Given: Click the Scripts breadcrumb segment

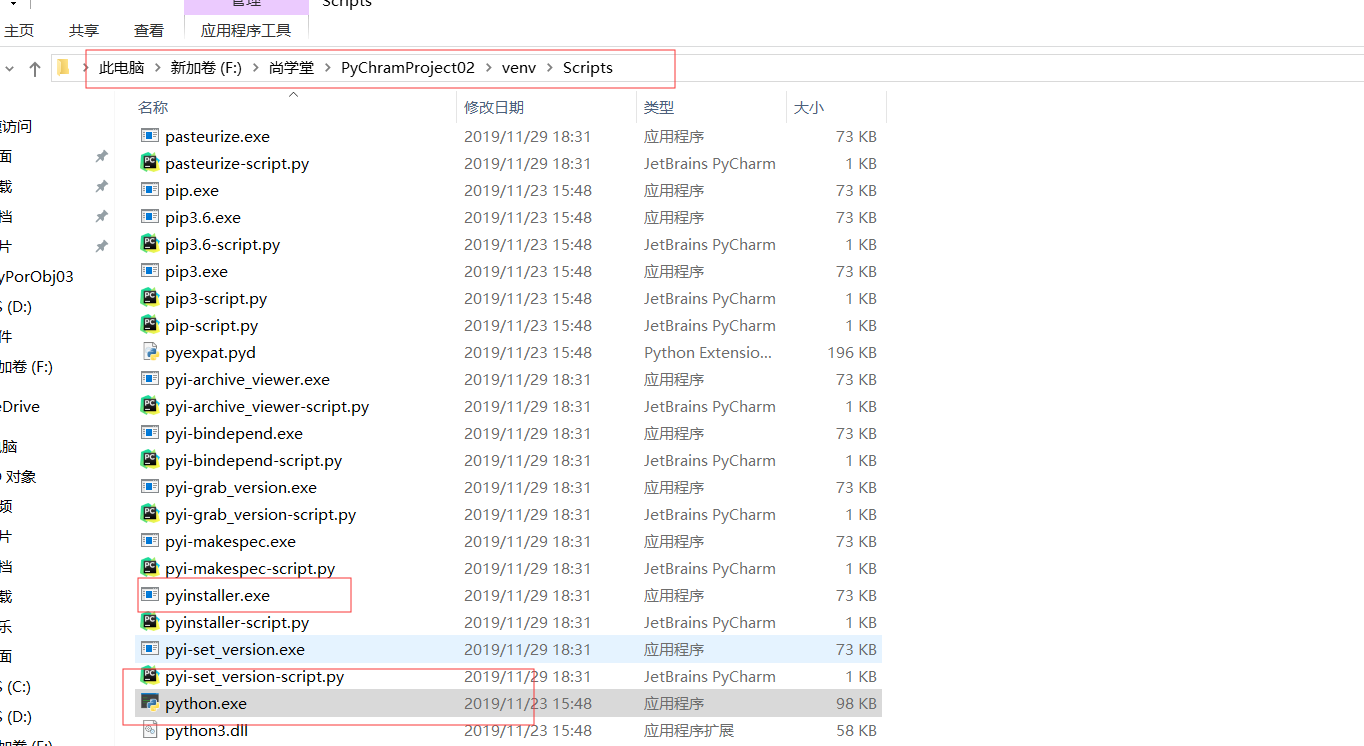Looking at the screenshot, I should 588,68.
